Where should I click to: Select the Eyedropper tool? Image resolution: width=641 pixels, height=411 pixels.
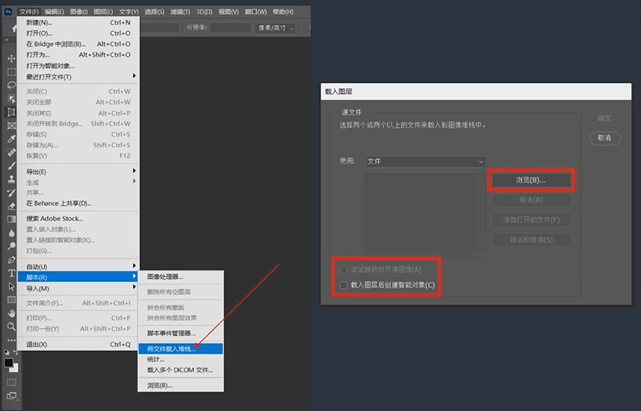pyautogui.click(x=10, y=140)
